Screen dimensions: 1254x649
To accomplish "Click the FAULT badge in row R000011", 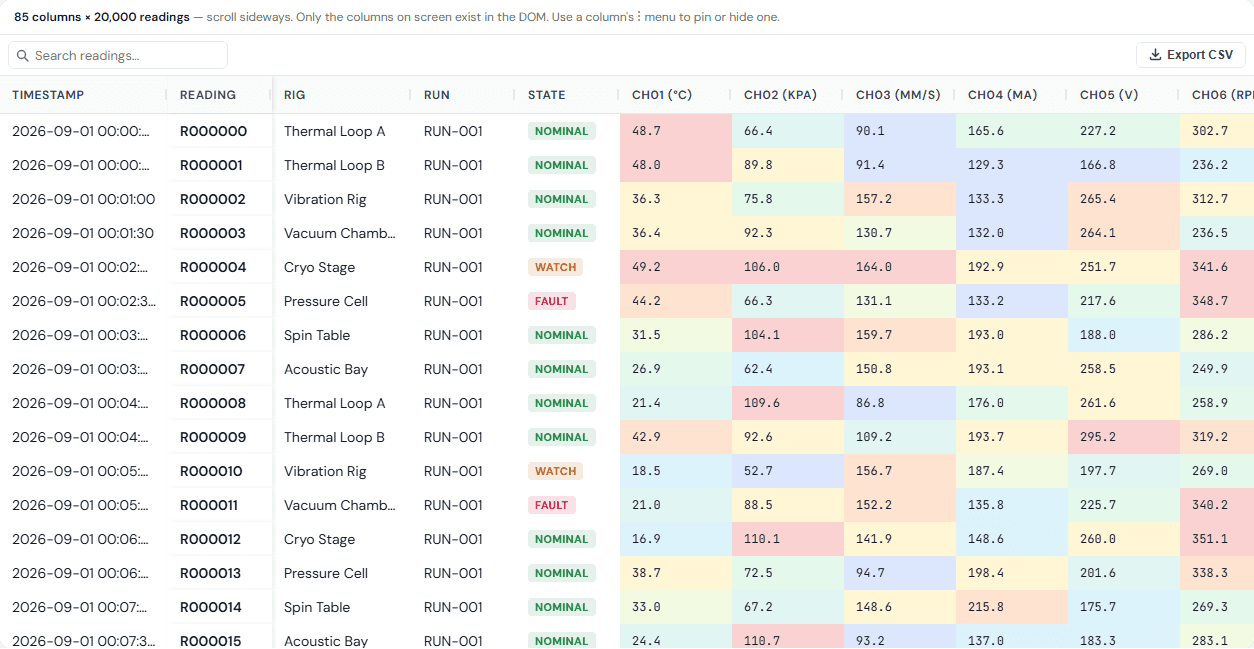I will tap(552, 505).
